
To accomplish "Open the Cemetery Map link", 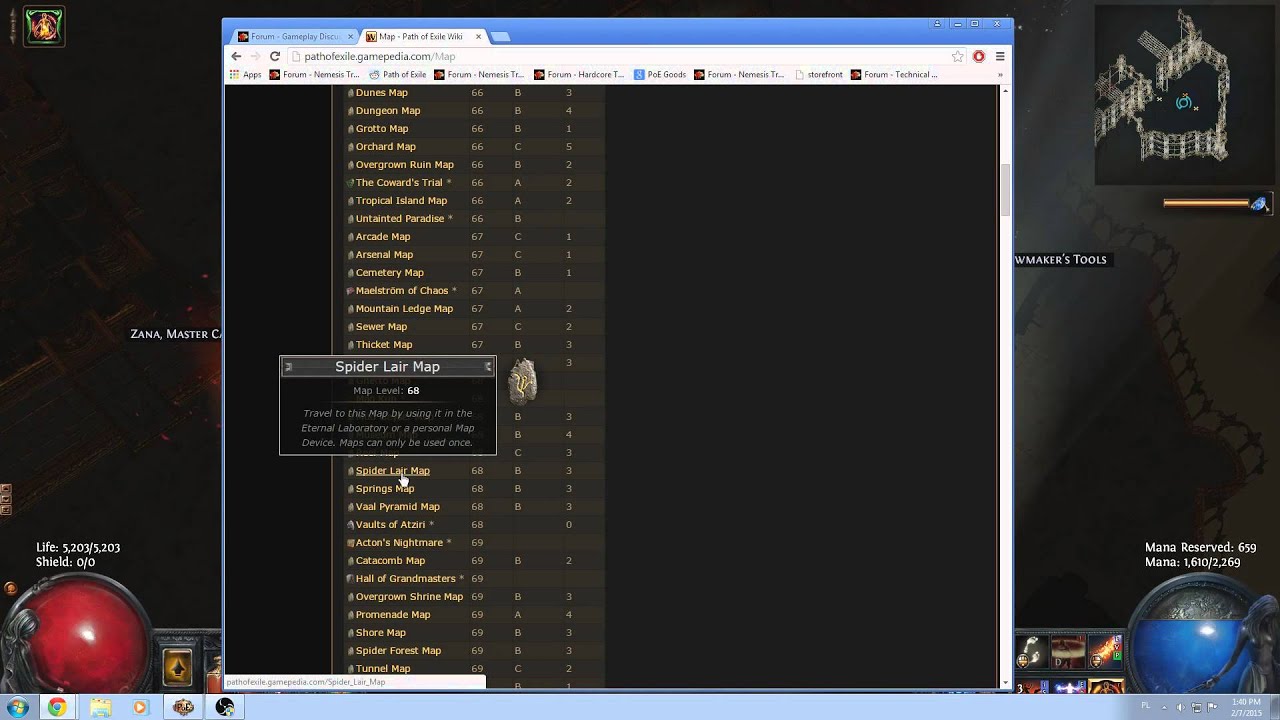I will [390, 273].
